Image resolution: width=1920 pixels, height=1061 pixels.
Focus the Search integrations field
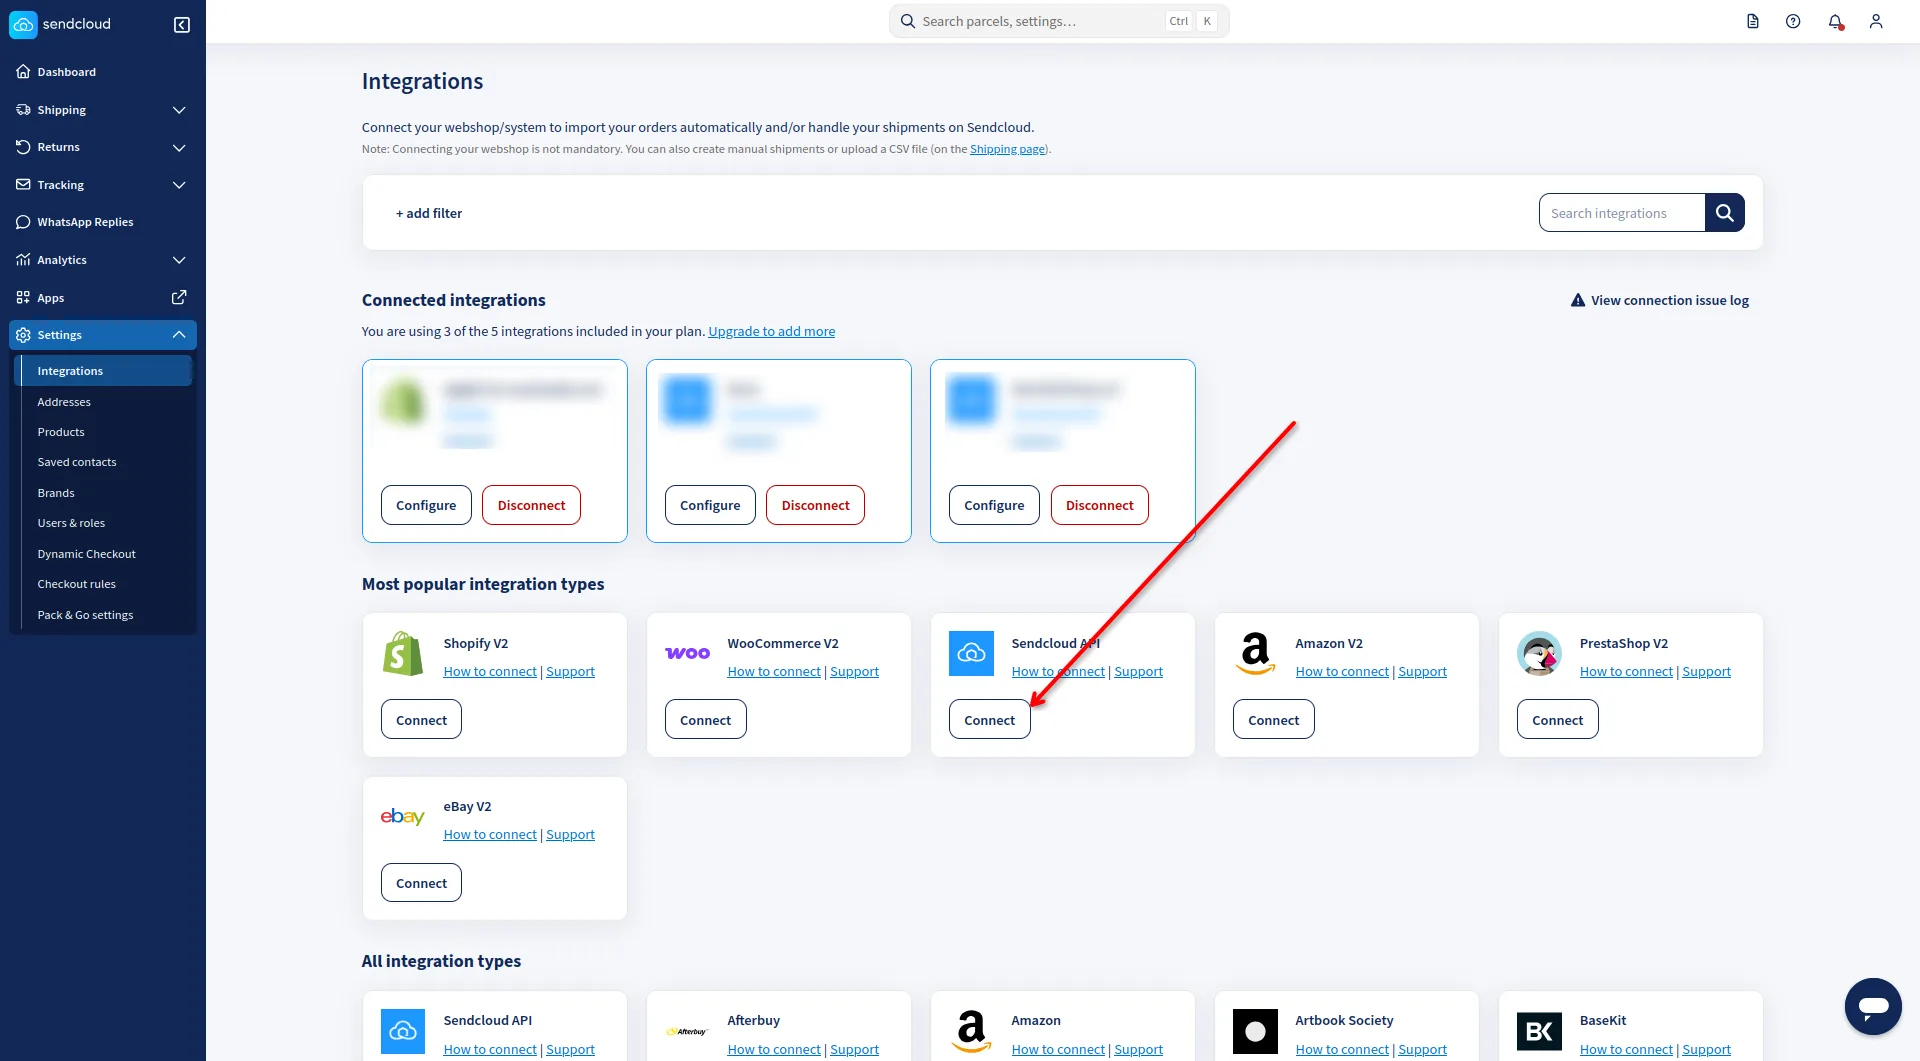pyautogui.click(x=1621, y=213)
